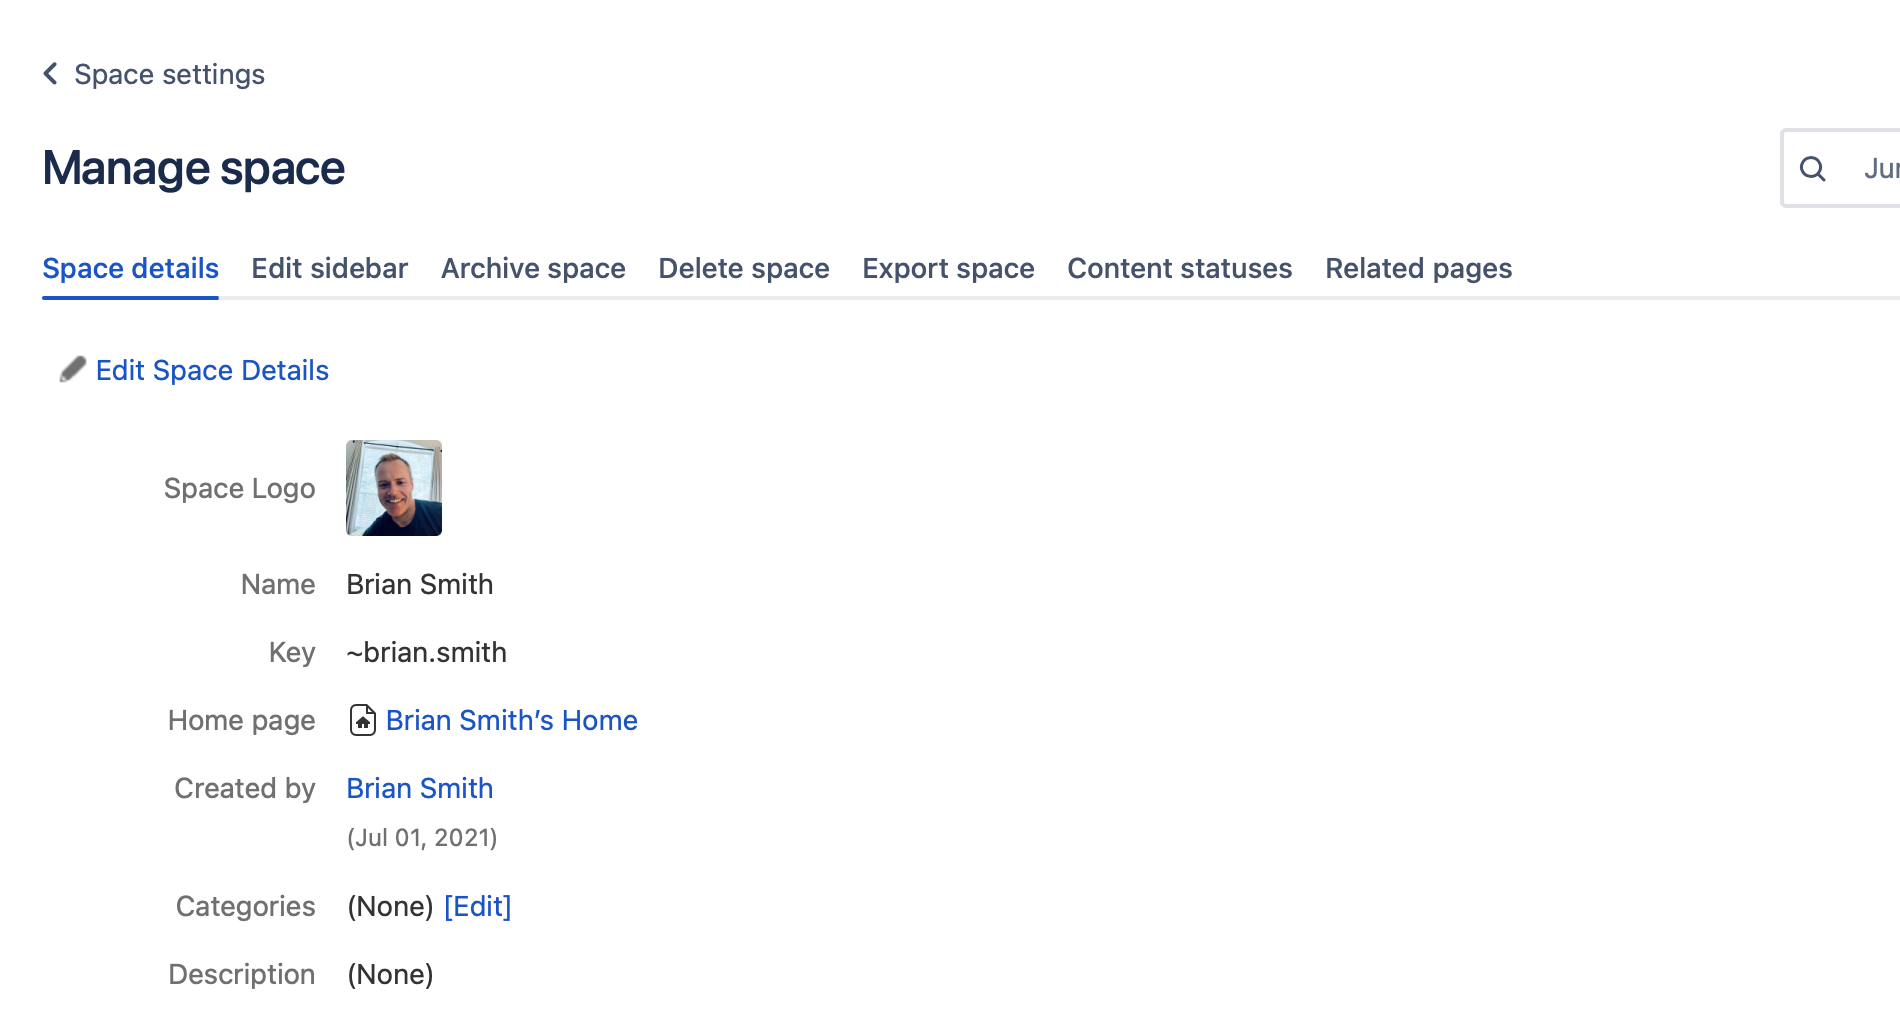
Task: Open Edit Space Details
Action: click(x=212, y=370)
